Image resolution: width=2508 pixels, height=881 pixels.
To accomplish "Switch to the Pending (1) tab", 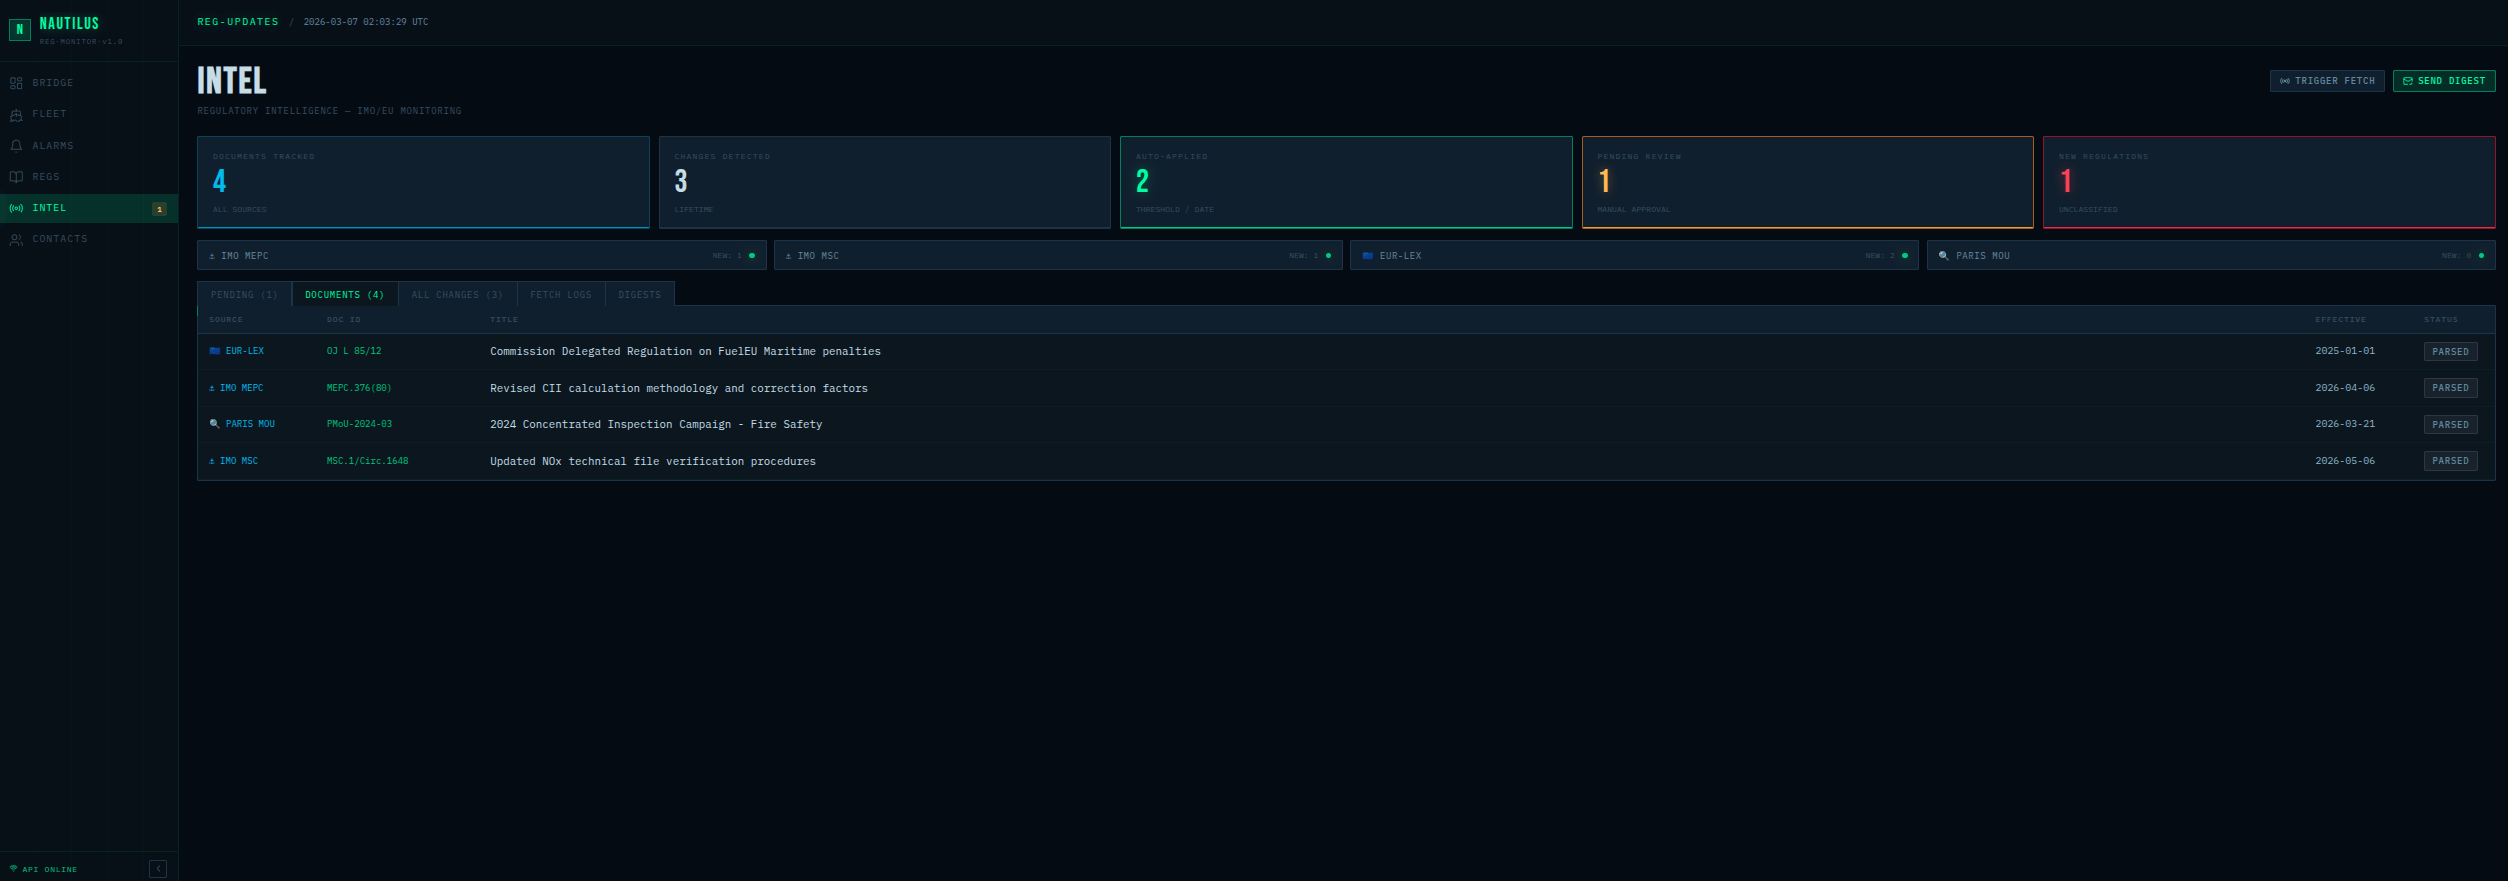I will click(x=244, y=295).
